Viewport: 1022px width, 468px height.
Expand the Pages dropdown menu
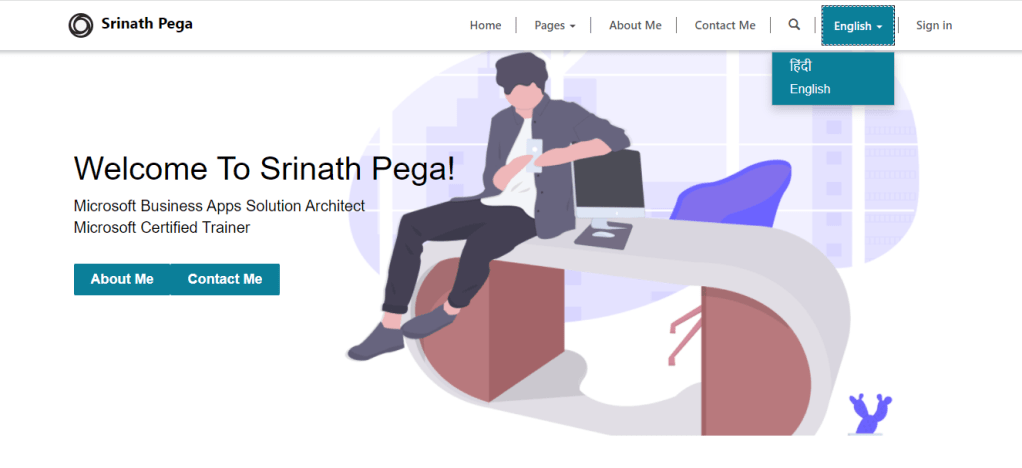[x=555, y=25]
